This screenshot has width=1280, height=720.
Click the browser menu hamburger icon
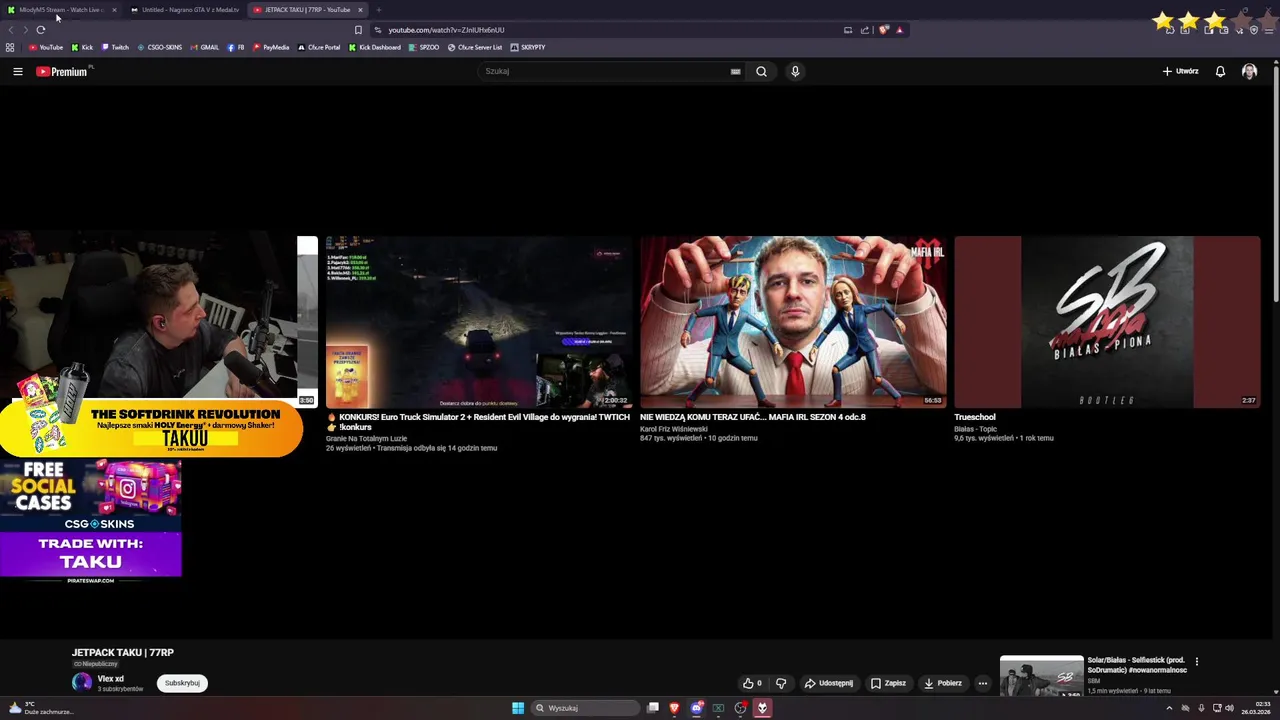click(x=1268, y=30)
